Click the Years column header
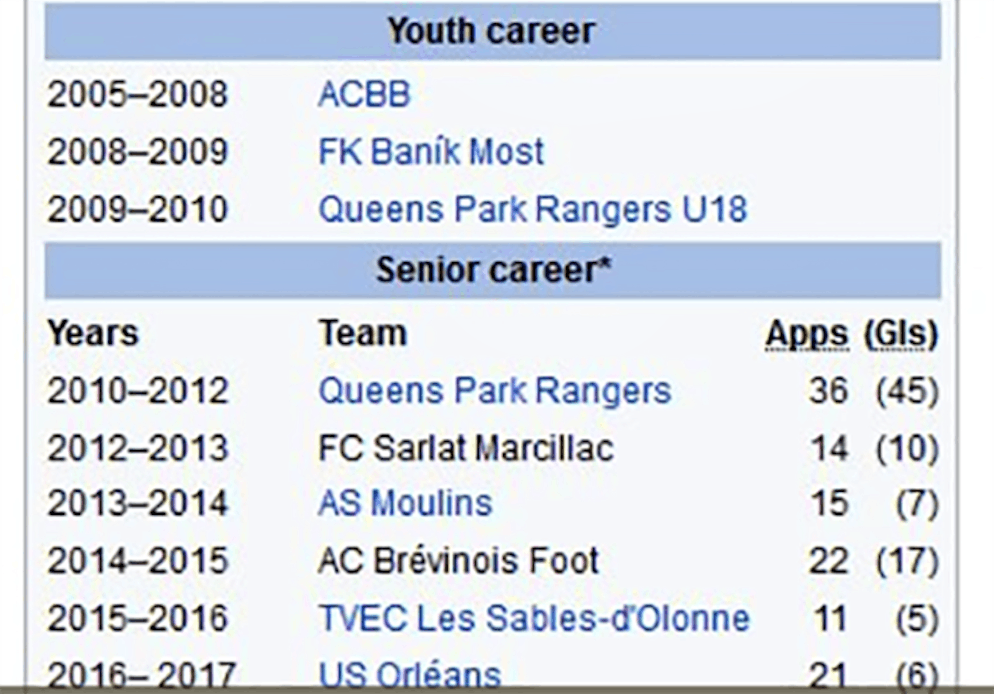The height and width of the screenshot is (694, 994). 93,333
